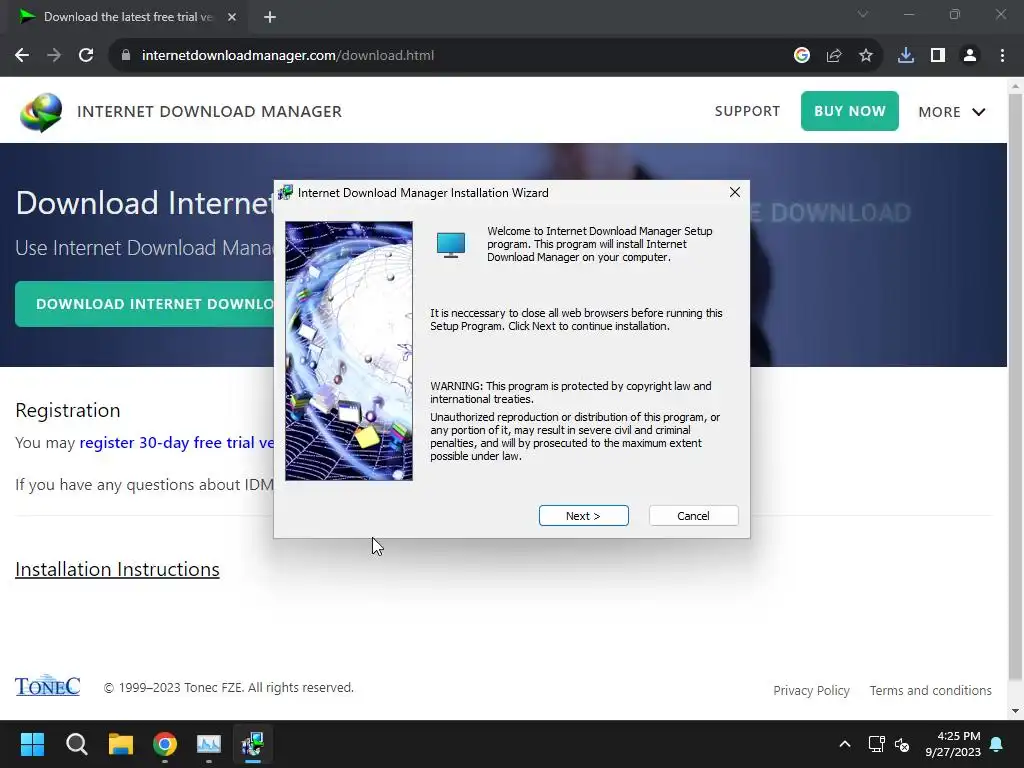Screen dimensions: 1024x768
Task: Select the Download the latest free trial tab
Action: [127, 17]
